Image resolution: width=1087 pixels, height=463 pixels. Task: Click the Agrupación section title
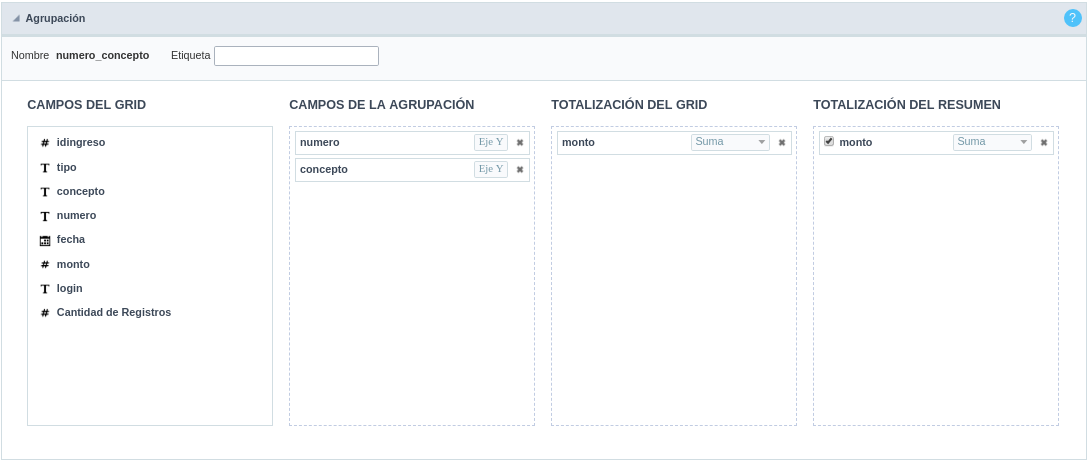click(x=55, y=19)
